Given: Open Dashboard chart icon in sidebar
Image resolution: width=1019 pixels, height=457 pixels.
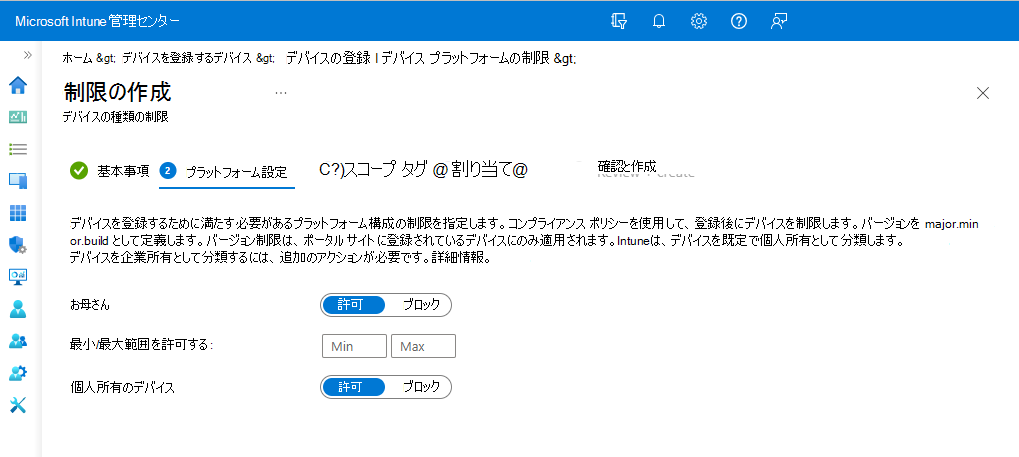Looking at the screenshot, I should (18, 117).
